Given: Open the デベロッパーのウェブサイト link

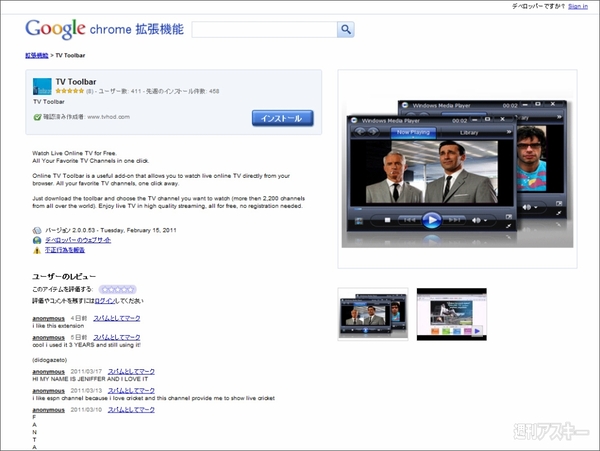Looking at the screenshot, I should (x=78, y=240).
